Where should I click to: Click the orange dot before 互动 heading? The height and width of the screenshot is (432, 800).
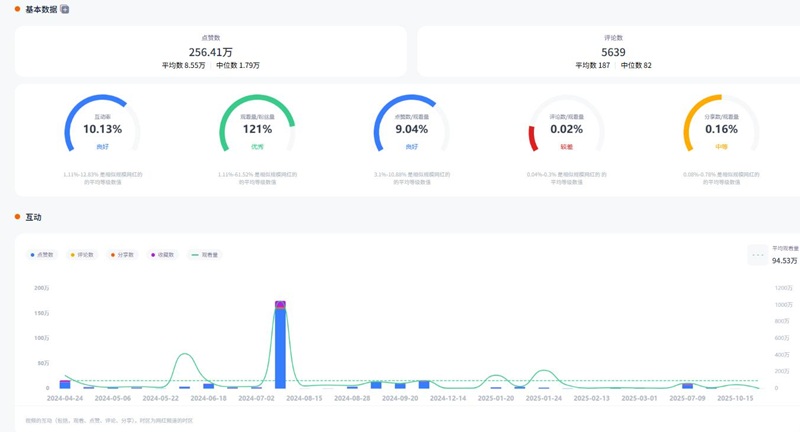tap(17, 217)
